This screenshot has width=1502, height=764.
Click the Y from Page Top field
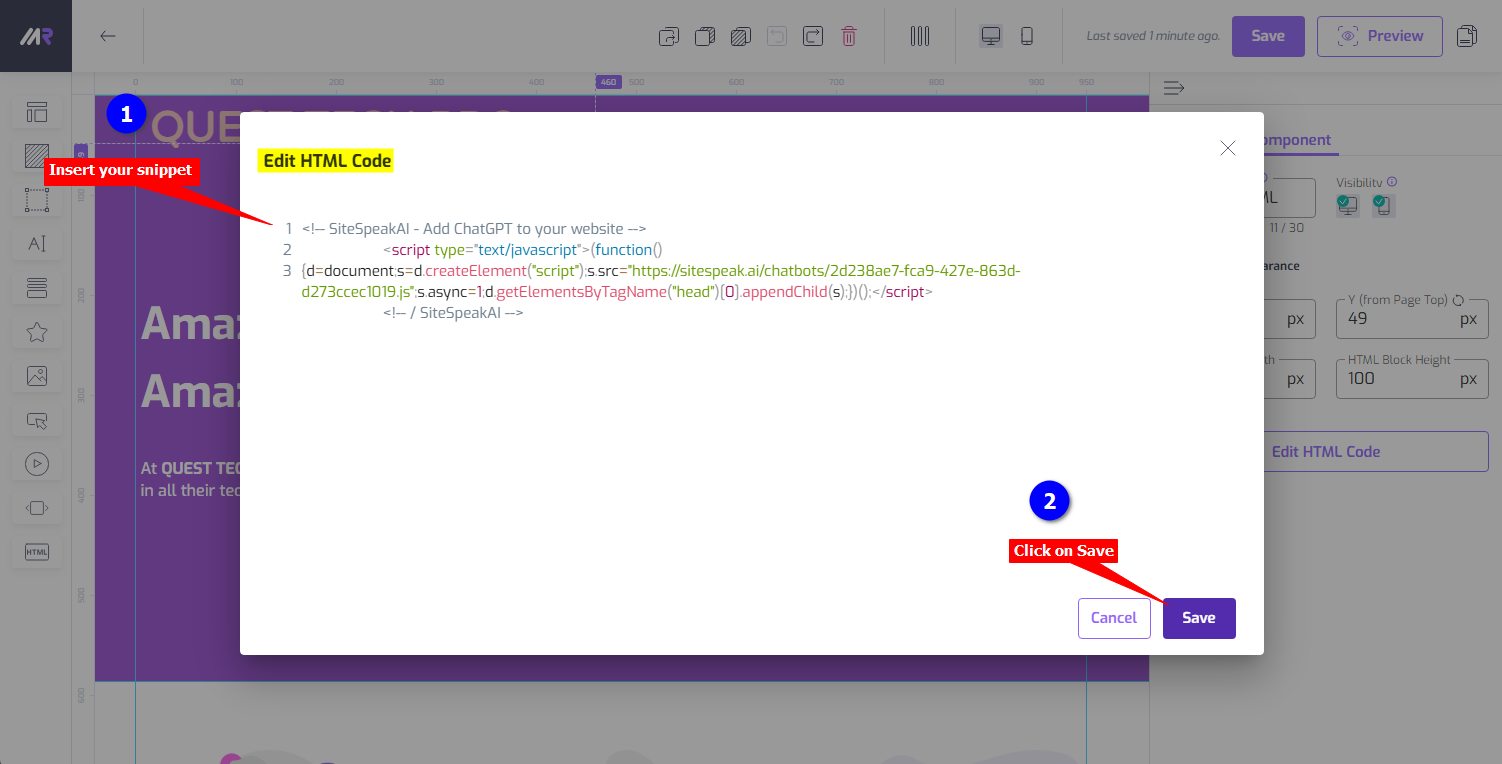pos(1399,319)
